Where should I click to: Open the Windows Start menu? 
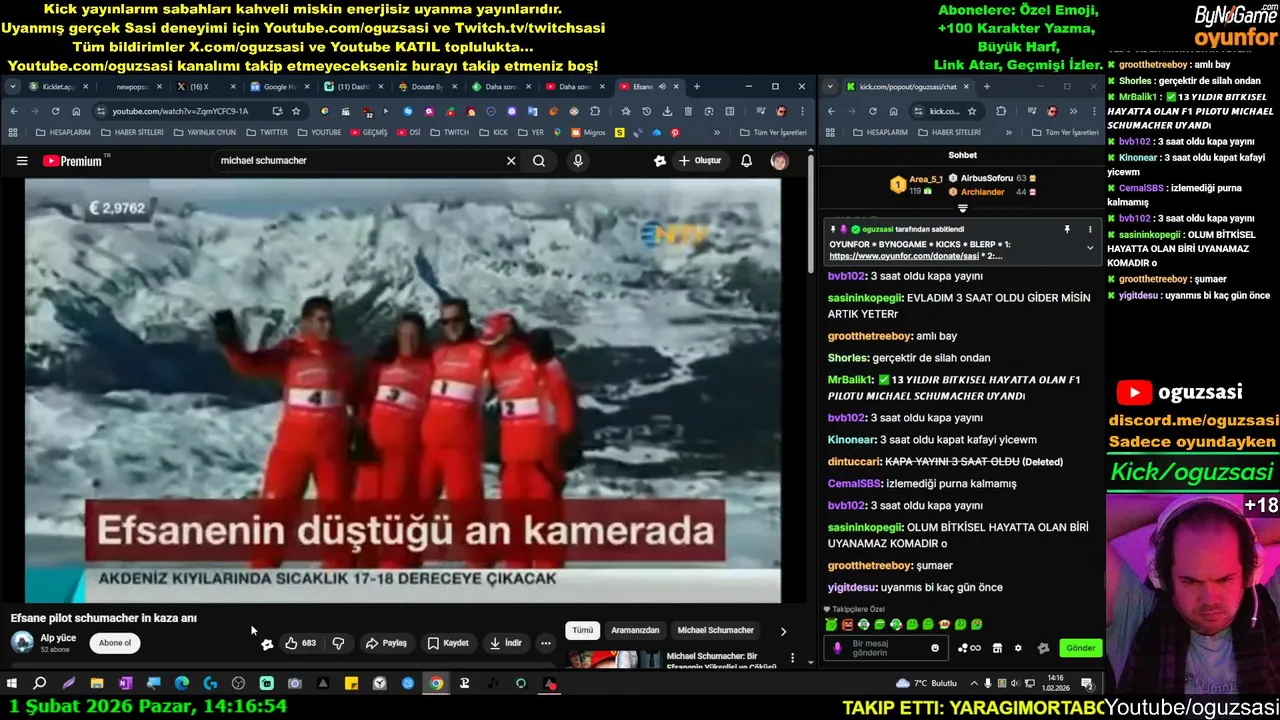12,684
